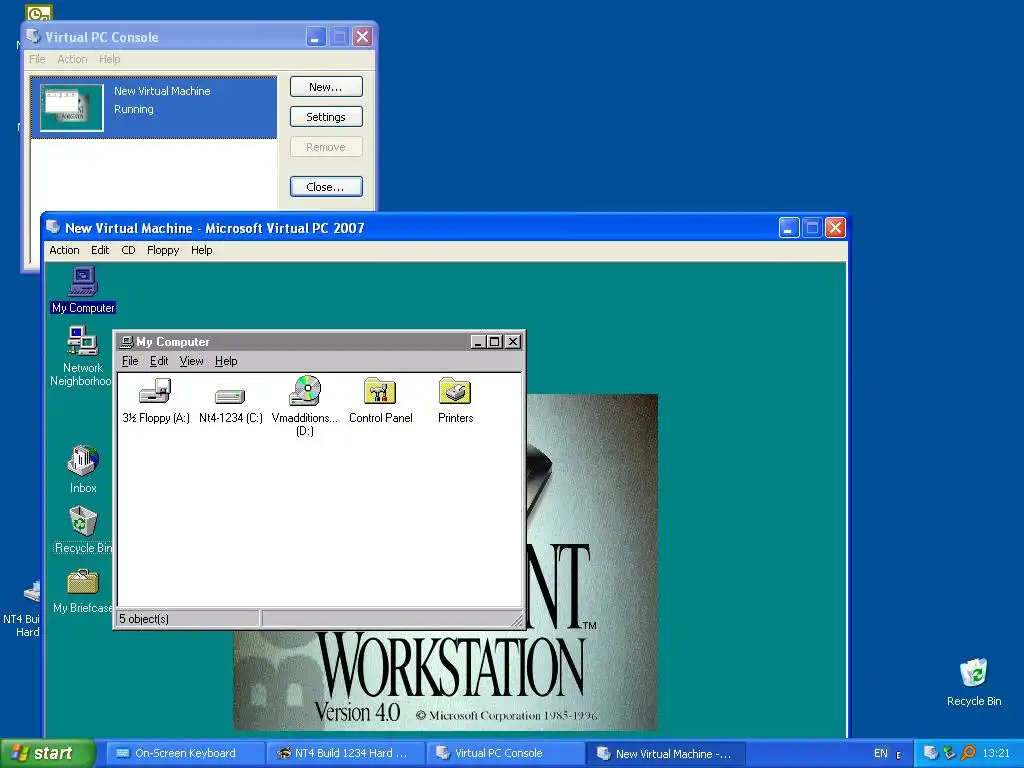This screenshot has height=768, width=1024.
Task: Select the Inbox icon on NT desktop
Action: (x=83, y=461)
